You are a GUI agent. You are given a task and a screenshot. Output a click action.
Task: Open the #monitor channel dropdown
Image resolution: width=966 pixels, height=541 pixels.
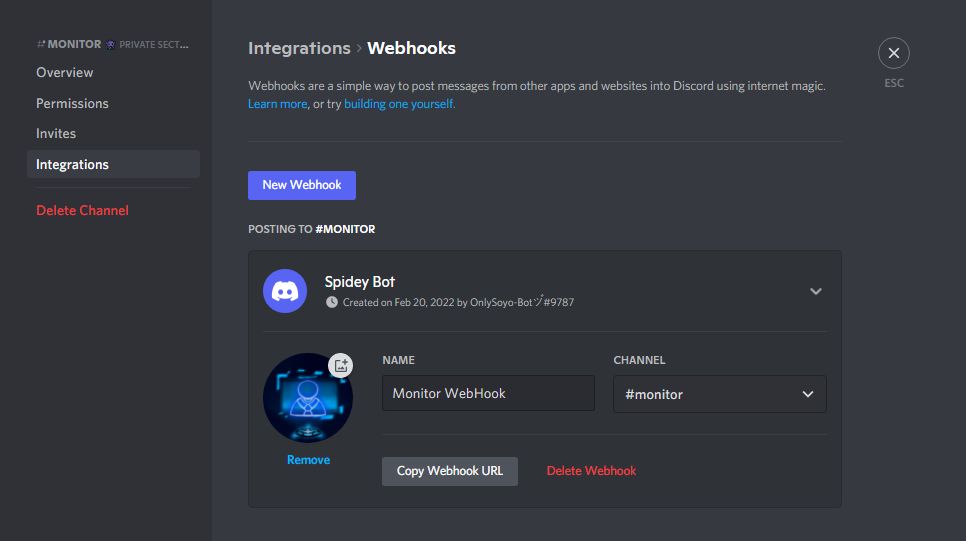point(720,394)
